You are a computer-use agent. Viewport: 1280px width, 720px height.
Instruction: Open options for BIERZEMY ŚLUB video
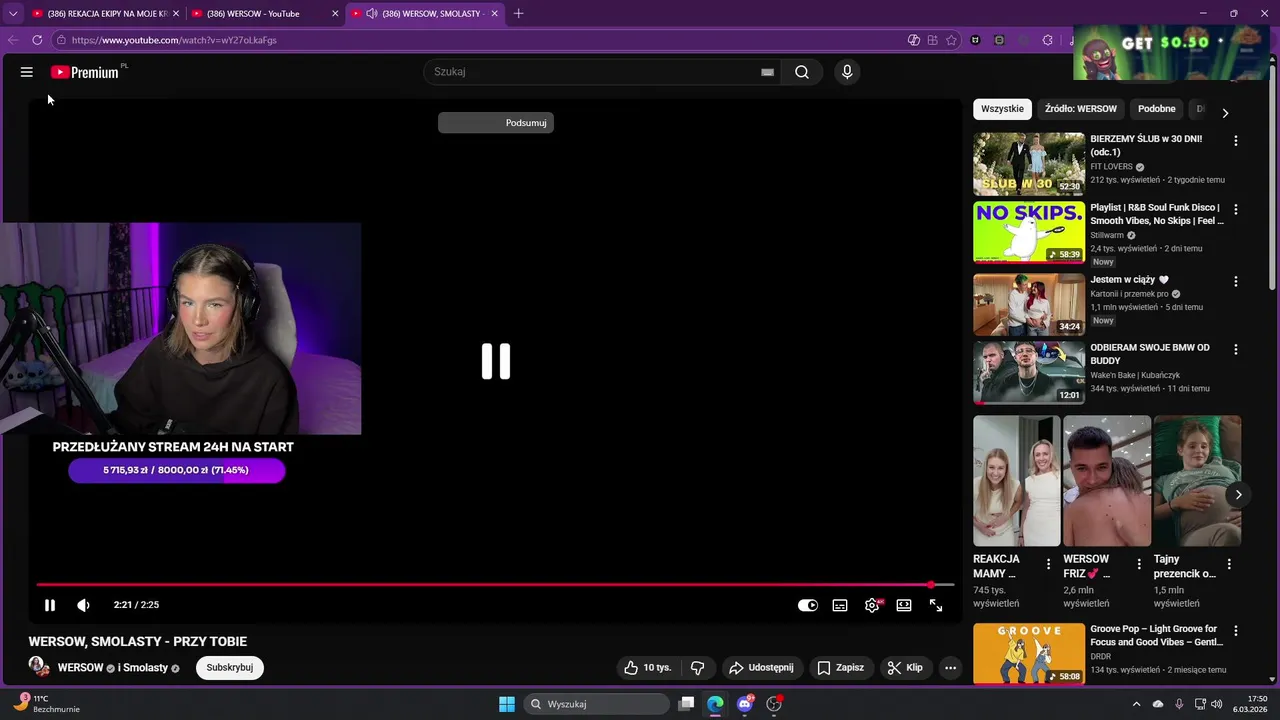click(1236, 141)
